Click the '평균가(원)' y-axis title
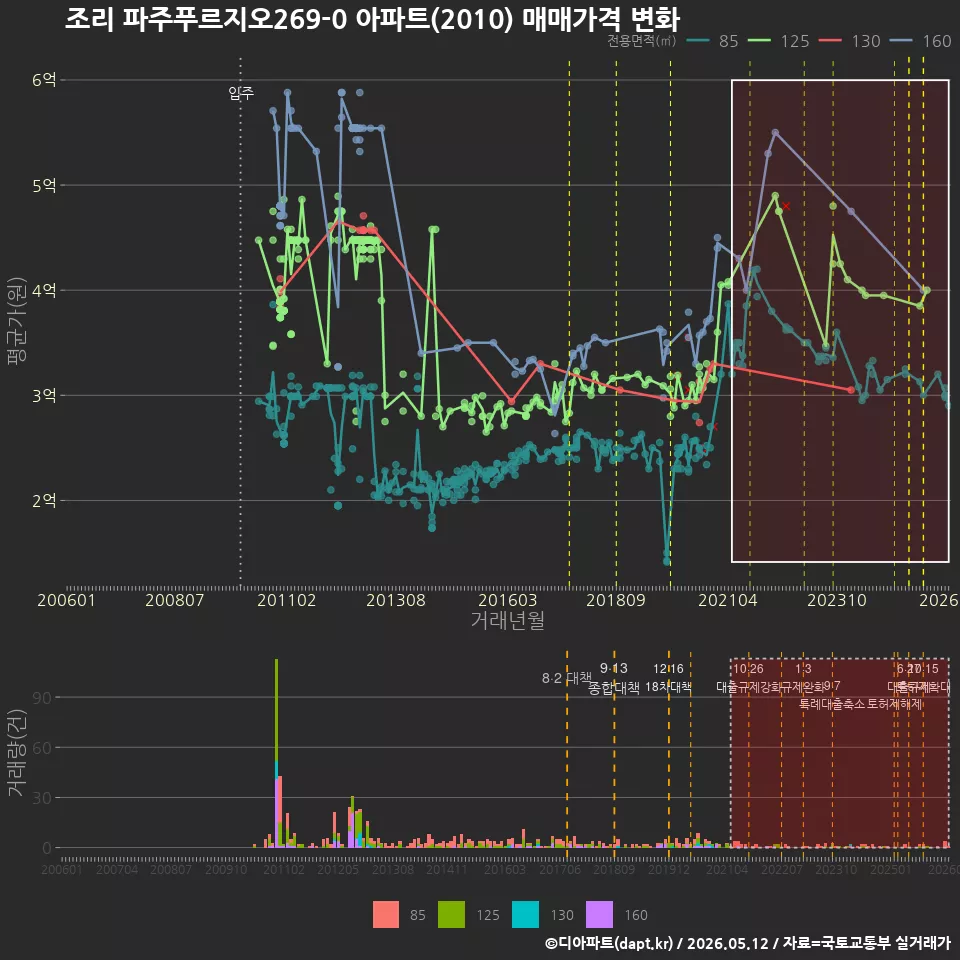The image size is (960, 960). pyautogui.click(x=17, y=321)
